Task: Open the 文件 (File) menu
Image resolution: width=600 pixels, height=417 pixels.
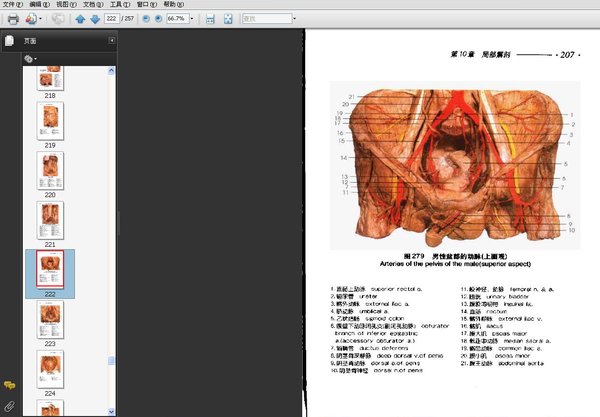Action: tap(13, 4)
